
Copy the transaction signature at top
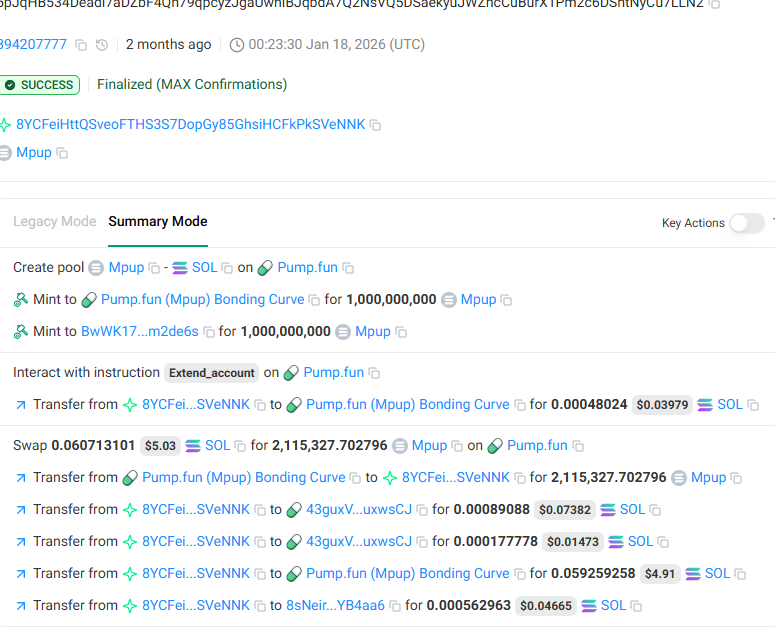click(714, 4)
